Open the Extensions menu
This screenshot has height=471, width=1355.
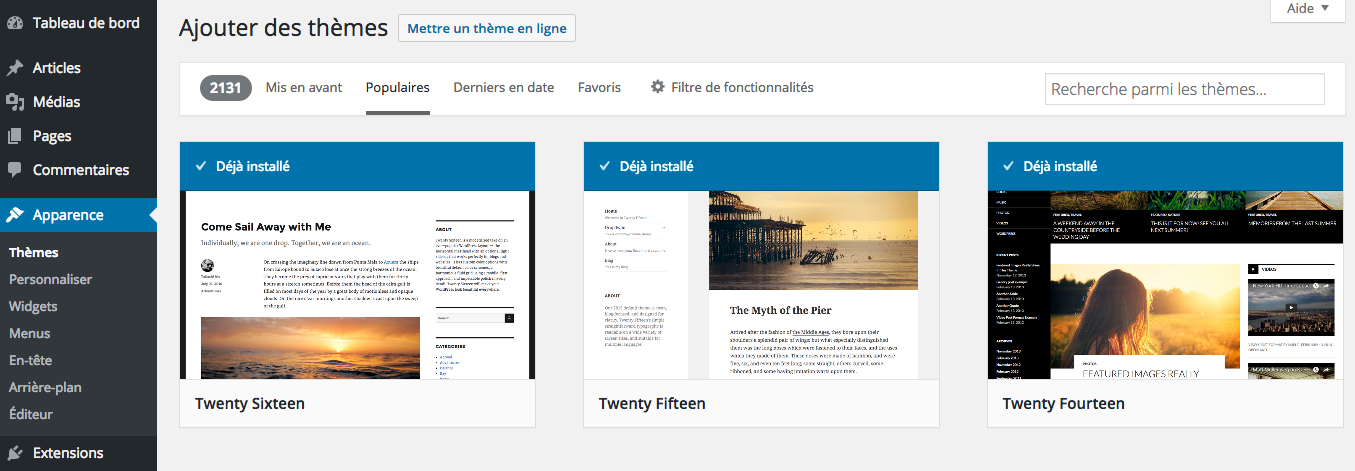pos(78,453)
